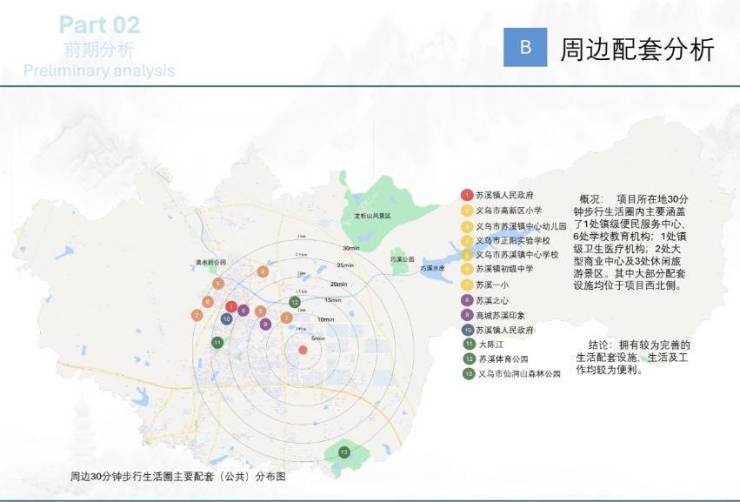Click the legend text 义乌市高新区小学
740x502 pixels.
click(509, 210)
